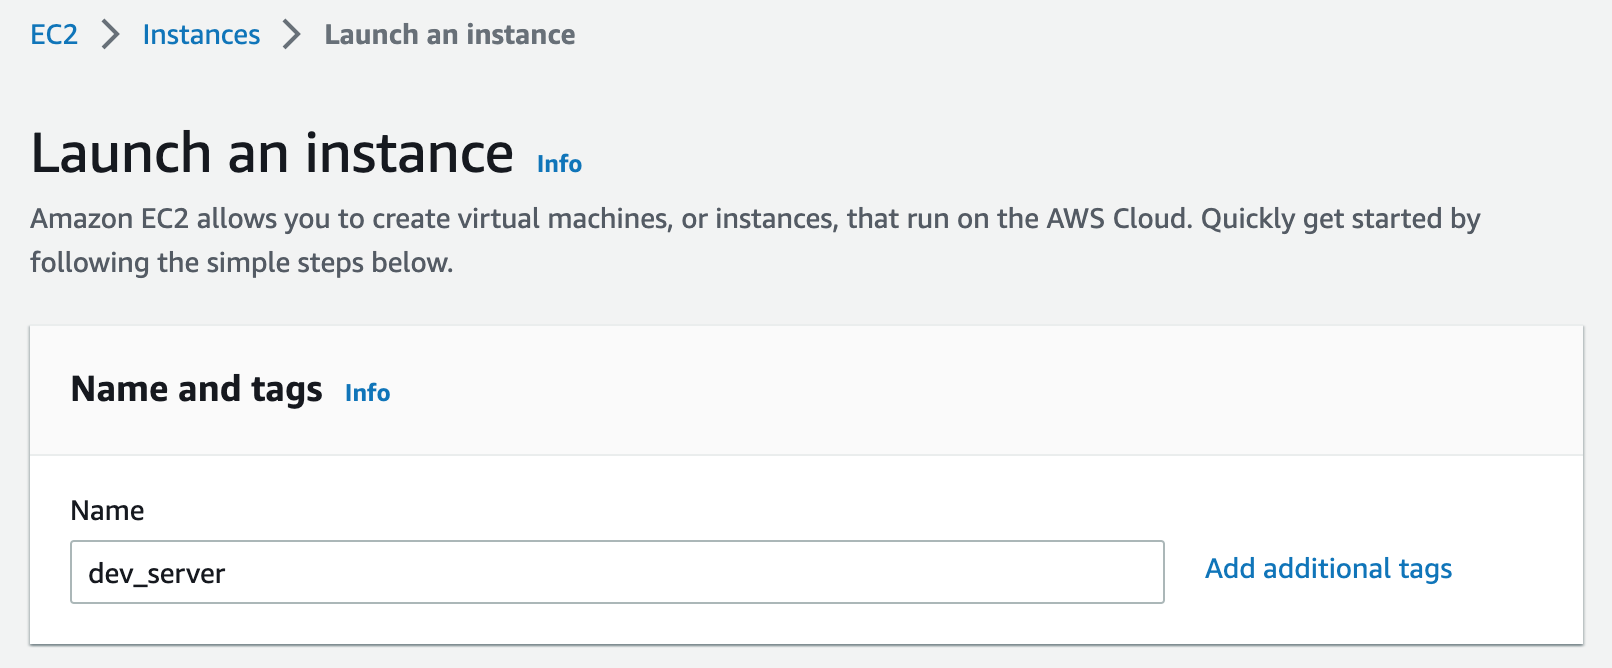Click the words 'AWS Cloud' in the description
The width and height of the screenshot is (1612, 668).
(1119, 219)
